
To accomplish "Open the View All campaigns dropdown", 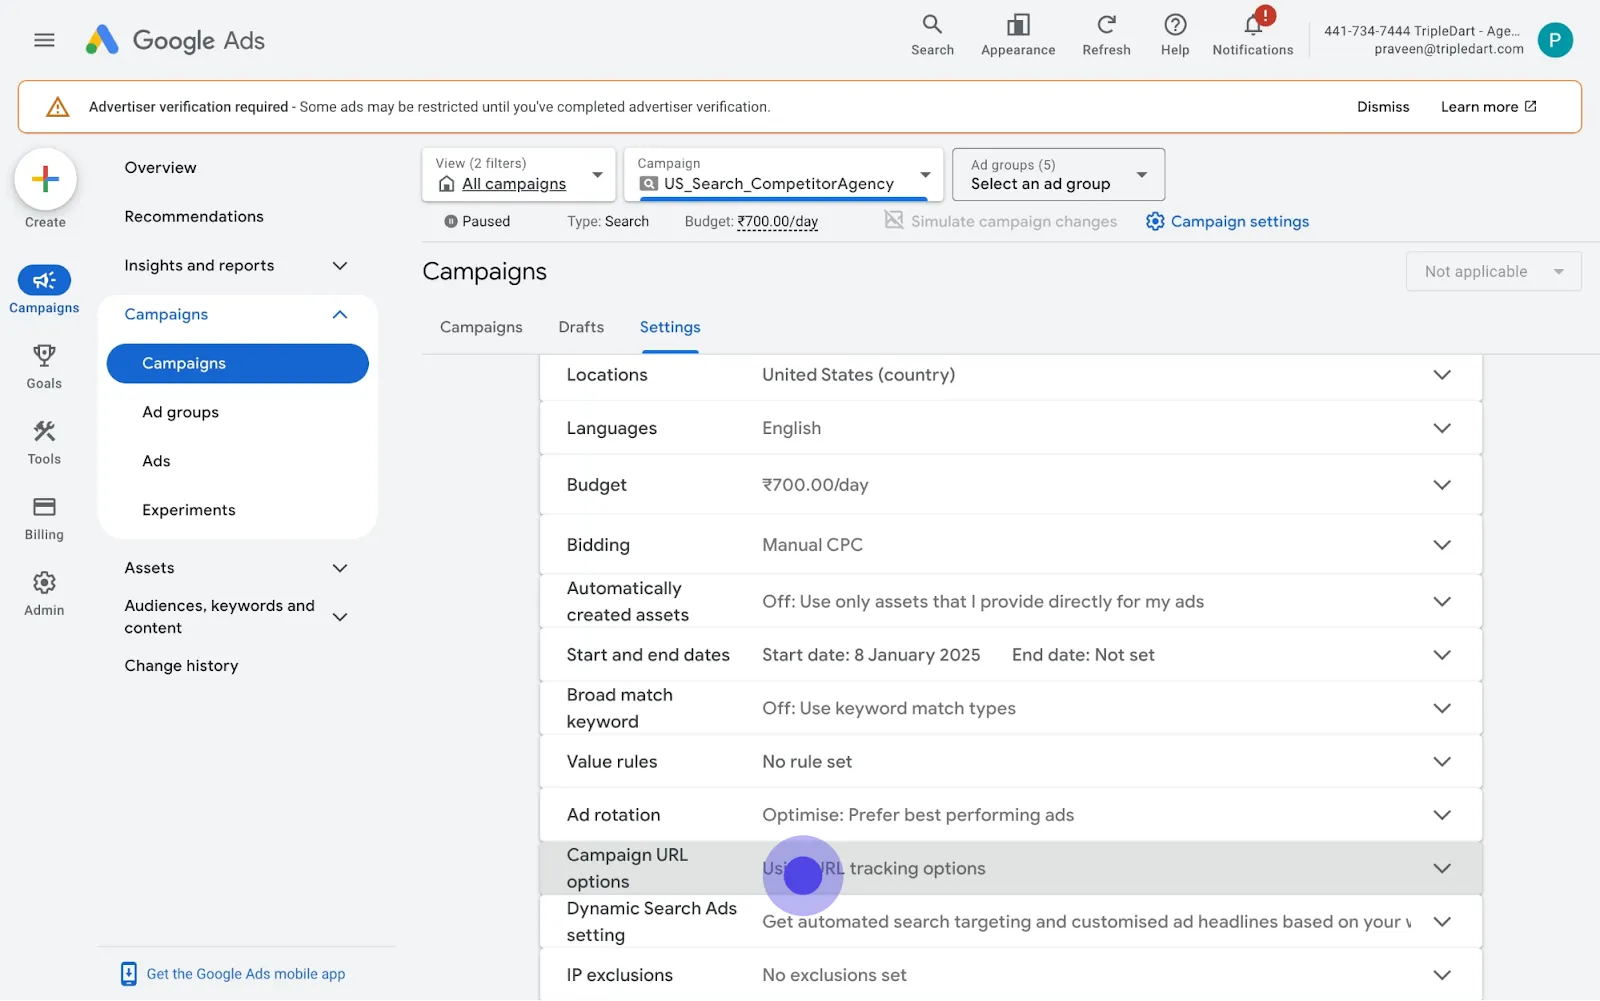I will 519,175.
